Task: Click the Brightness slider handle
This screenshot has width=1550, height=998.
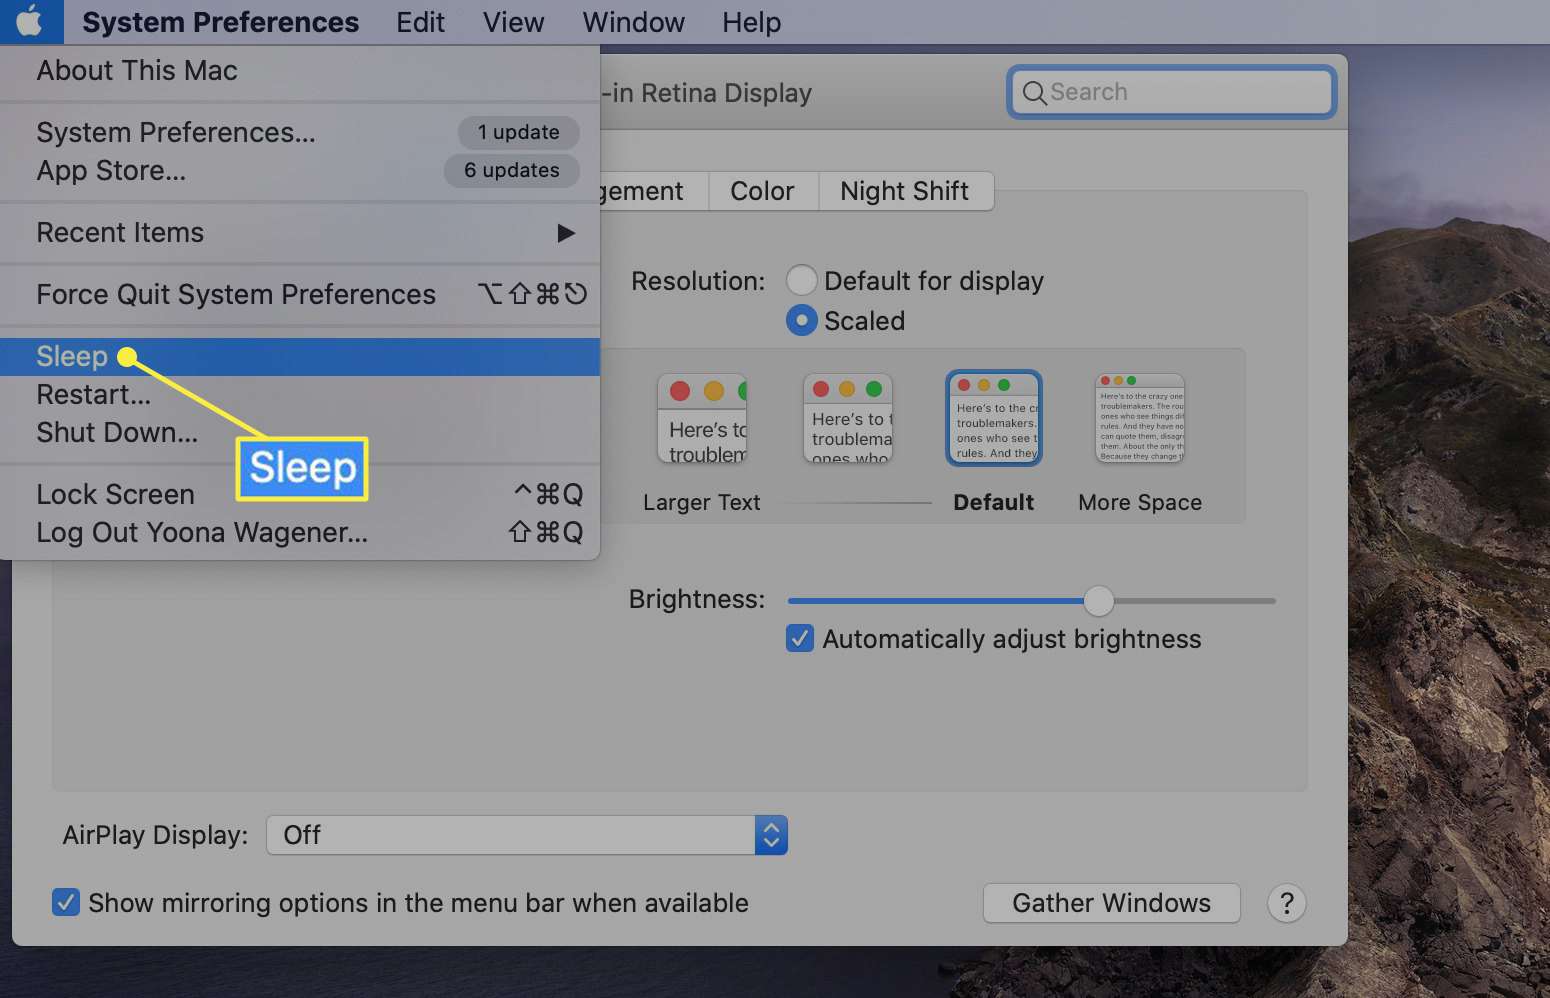Action: point(1098,601)
